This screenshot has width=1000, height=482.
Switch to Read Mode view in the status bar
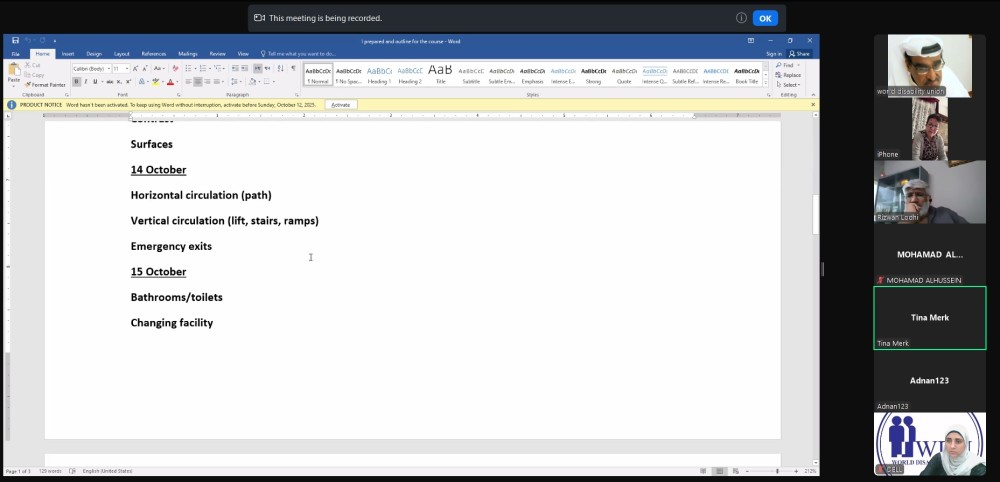click(703, 471)
